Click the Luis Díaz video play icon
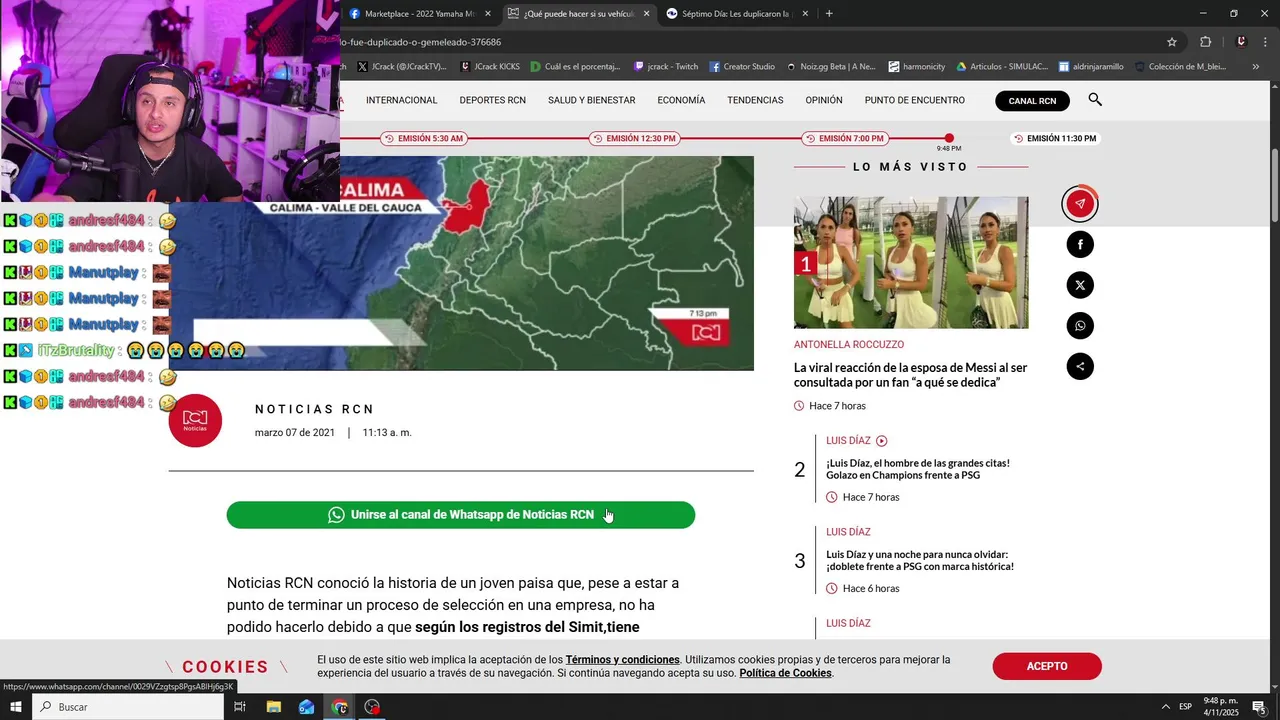The height and width of the screenshot is (720, 1280). tap(881, 441)
